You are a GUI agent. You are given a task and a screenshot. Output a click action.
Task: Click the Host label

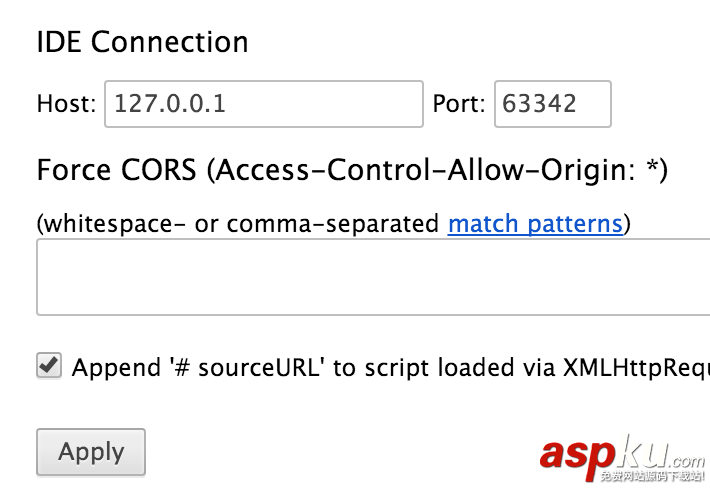(66, 104)
